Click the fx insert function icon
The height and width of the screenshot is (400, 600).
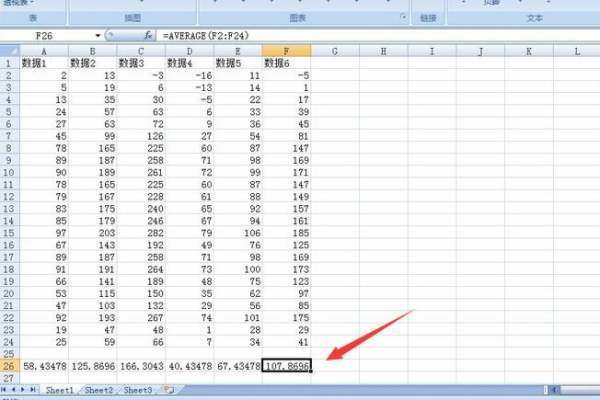coord(148,36)
